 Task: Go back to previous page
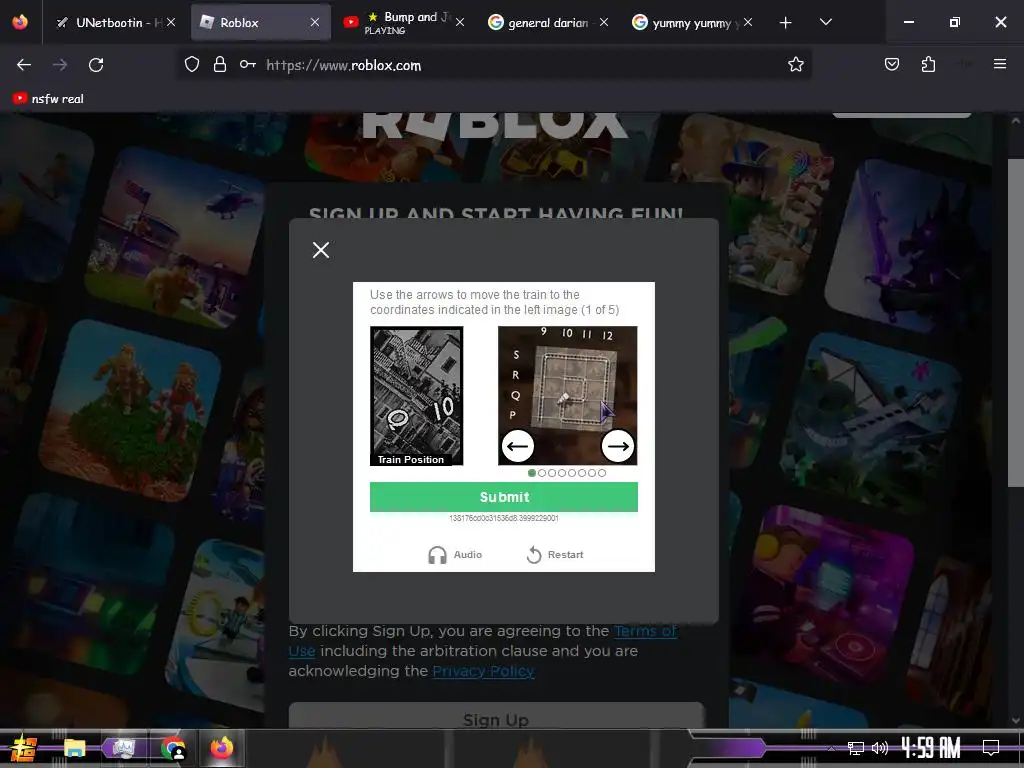[x=24, y=65]
